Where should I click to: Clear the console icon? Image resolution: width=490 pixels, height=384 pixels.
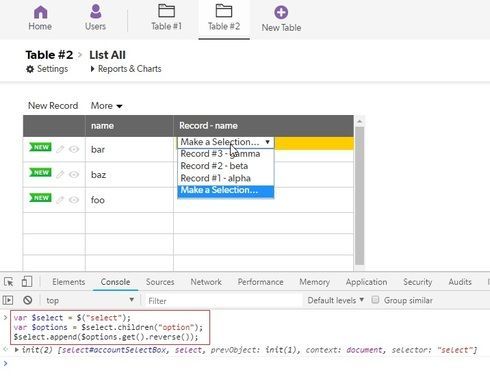tap(28, 300)
